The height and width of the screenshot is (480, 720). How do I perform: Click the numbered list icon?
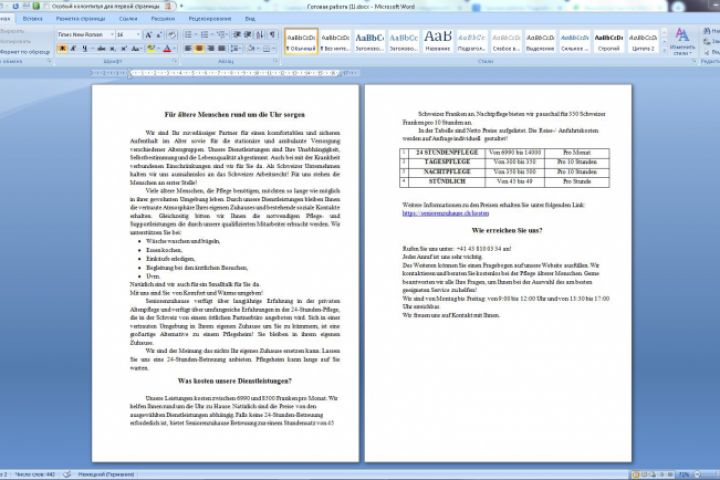[x=205, y=35]
